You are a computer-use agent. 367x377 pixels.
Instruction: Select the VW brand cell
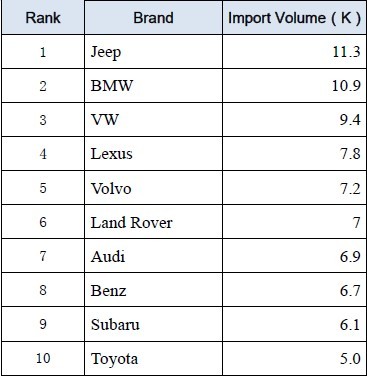tap(153, 120)
